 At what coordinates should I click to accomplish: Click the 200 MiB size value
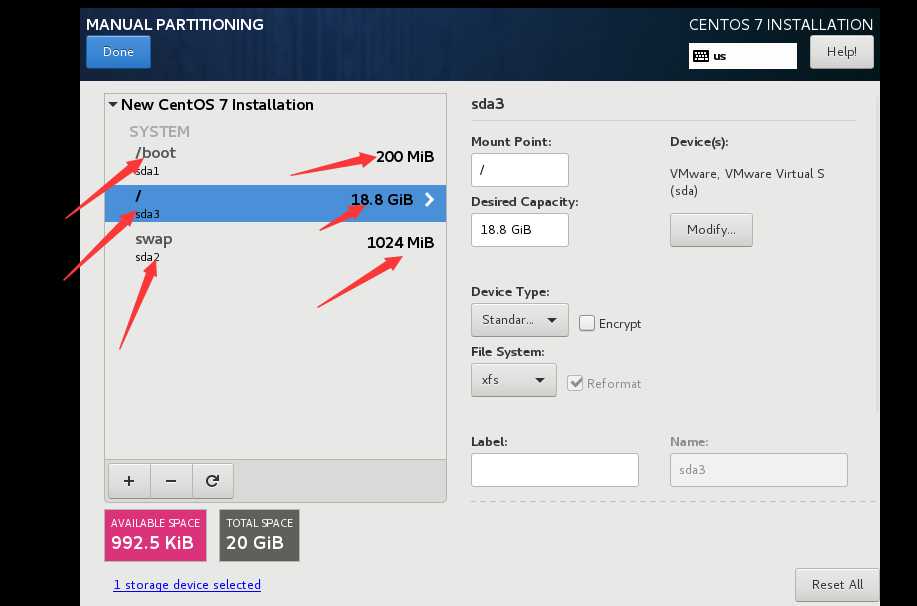pos(405,157)
